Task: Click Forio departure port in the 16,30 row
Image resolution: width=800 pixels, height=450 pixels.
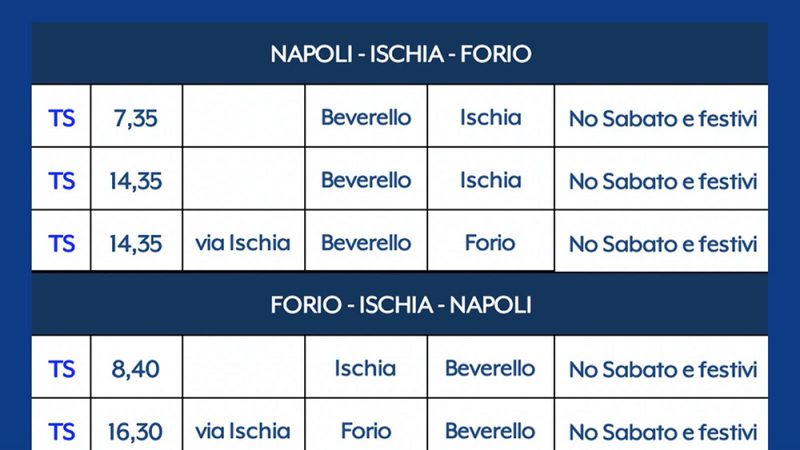Action: point(366,432)
